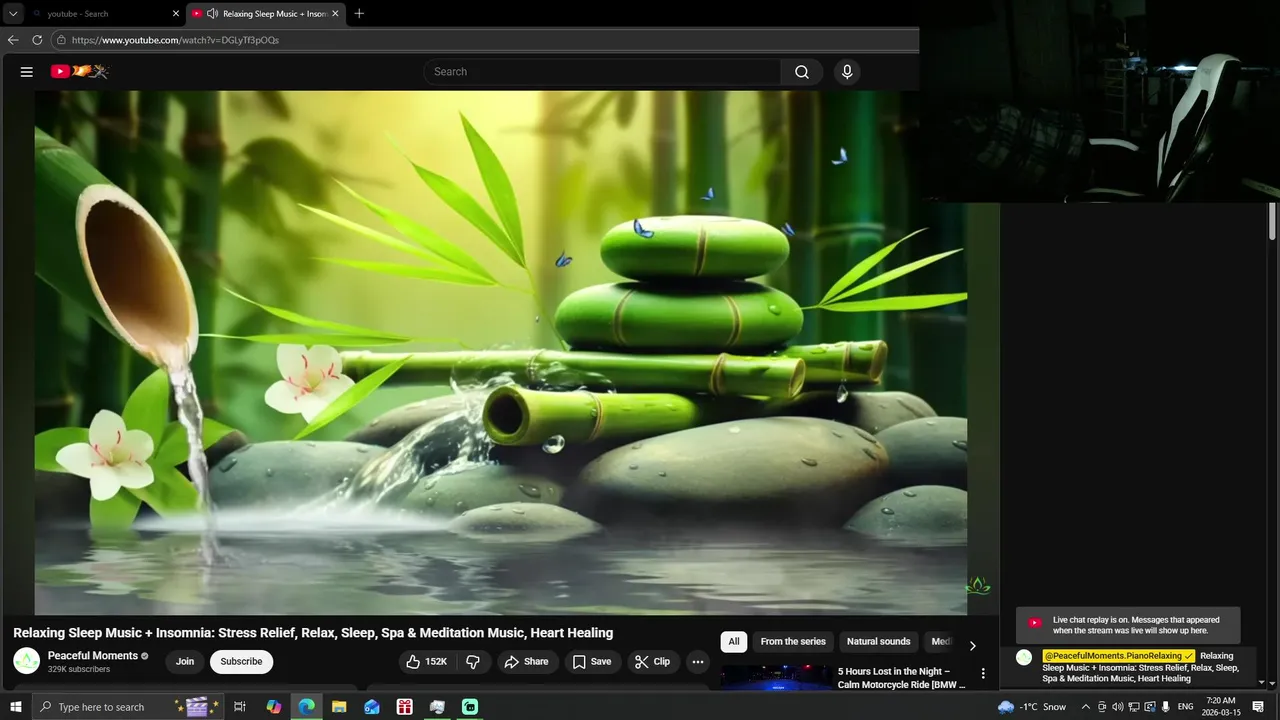Go back in the browser

pos(13,40)
